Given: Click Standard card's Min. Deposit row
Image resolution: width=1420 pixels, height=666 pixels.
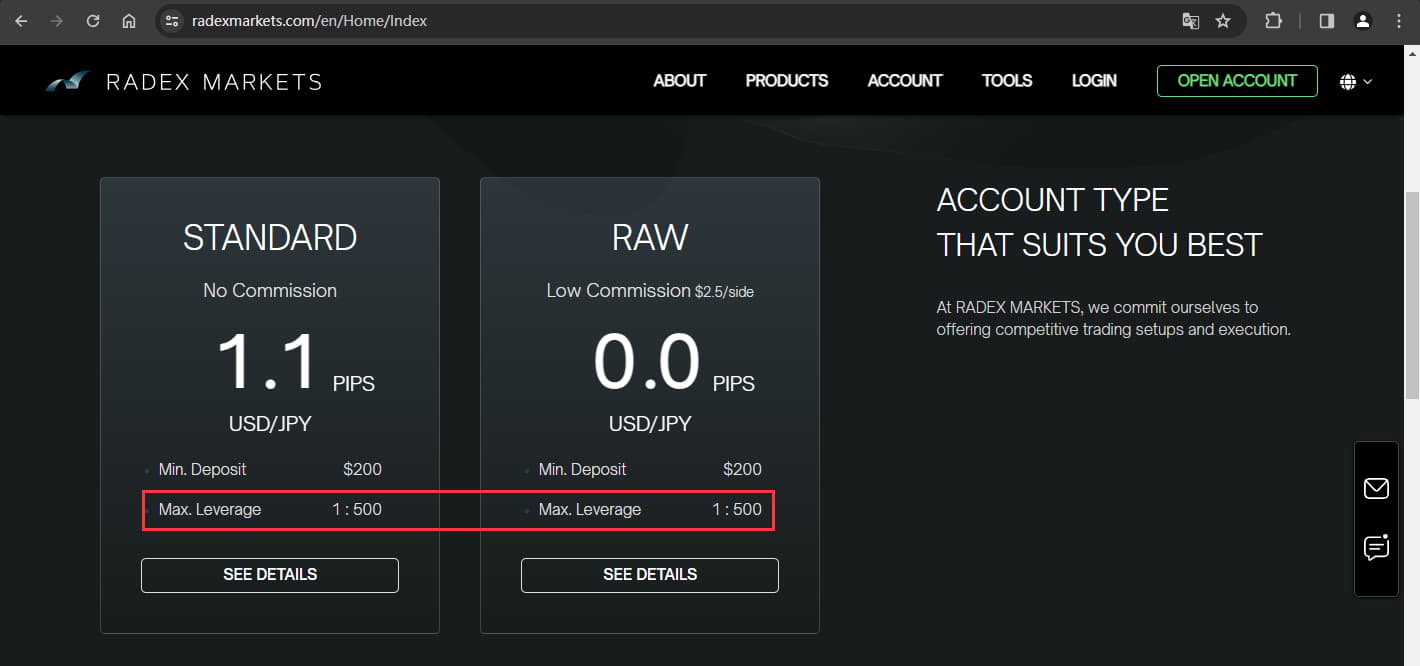Looking at the screenshot, I should point(270,469).
